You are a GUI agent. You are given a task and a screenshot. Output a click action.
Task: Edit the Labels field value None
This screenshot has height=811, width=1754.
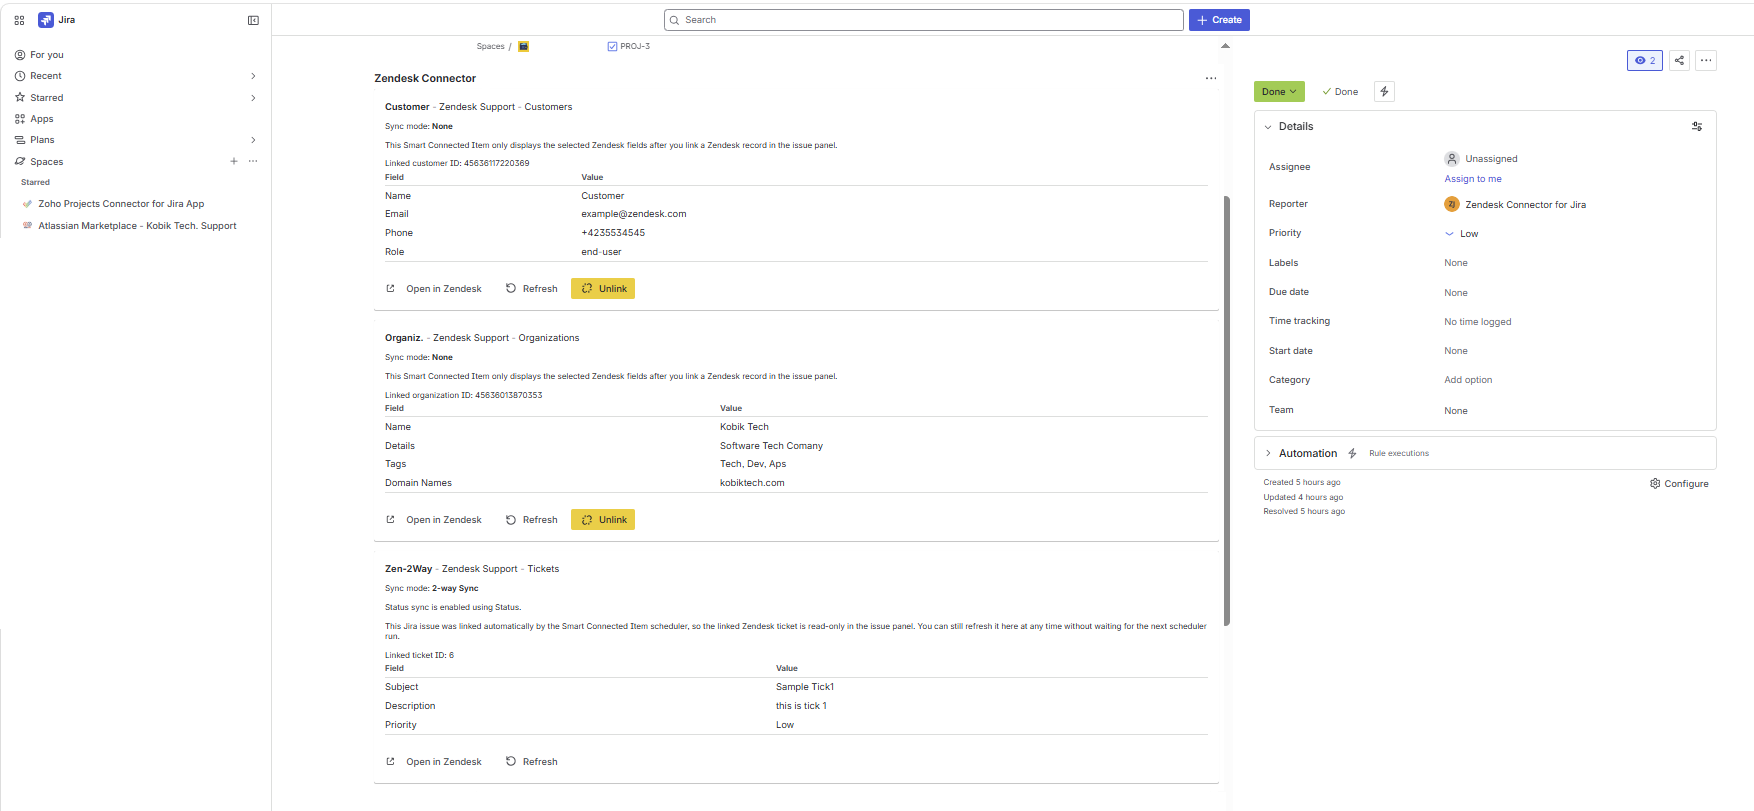click(1456, 263)
